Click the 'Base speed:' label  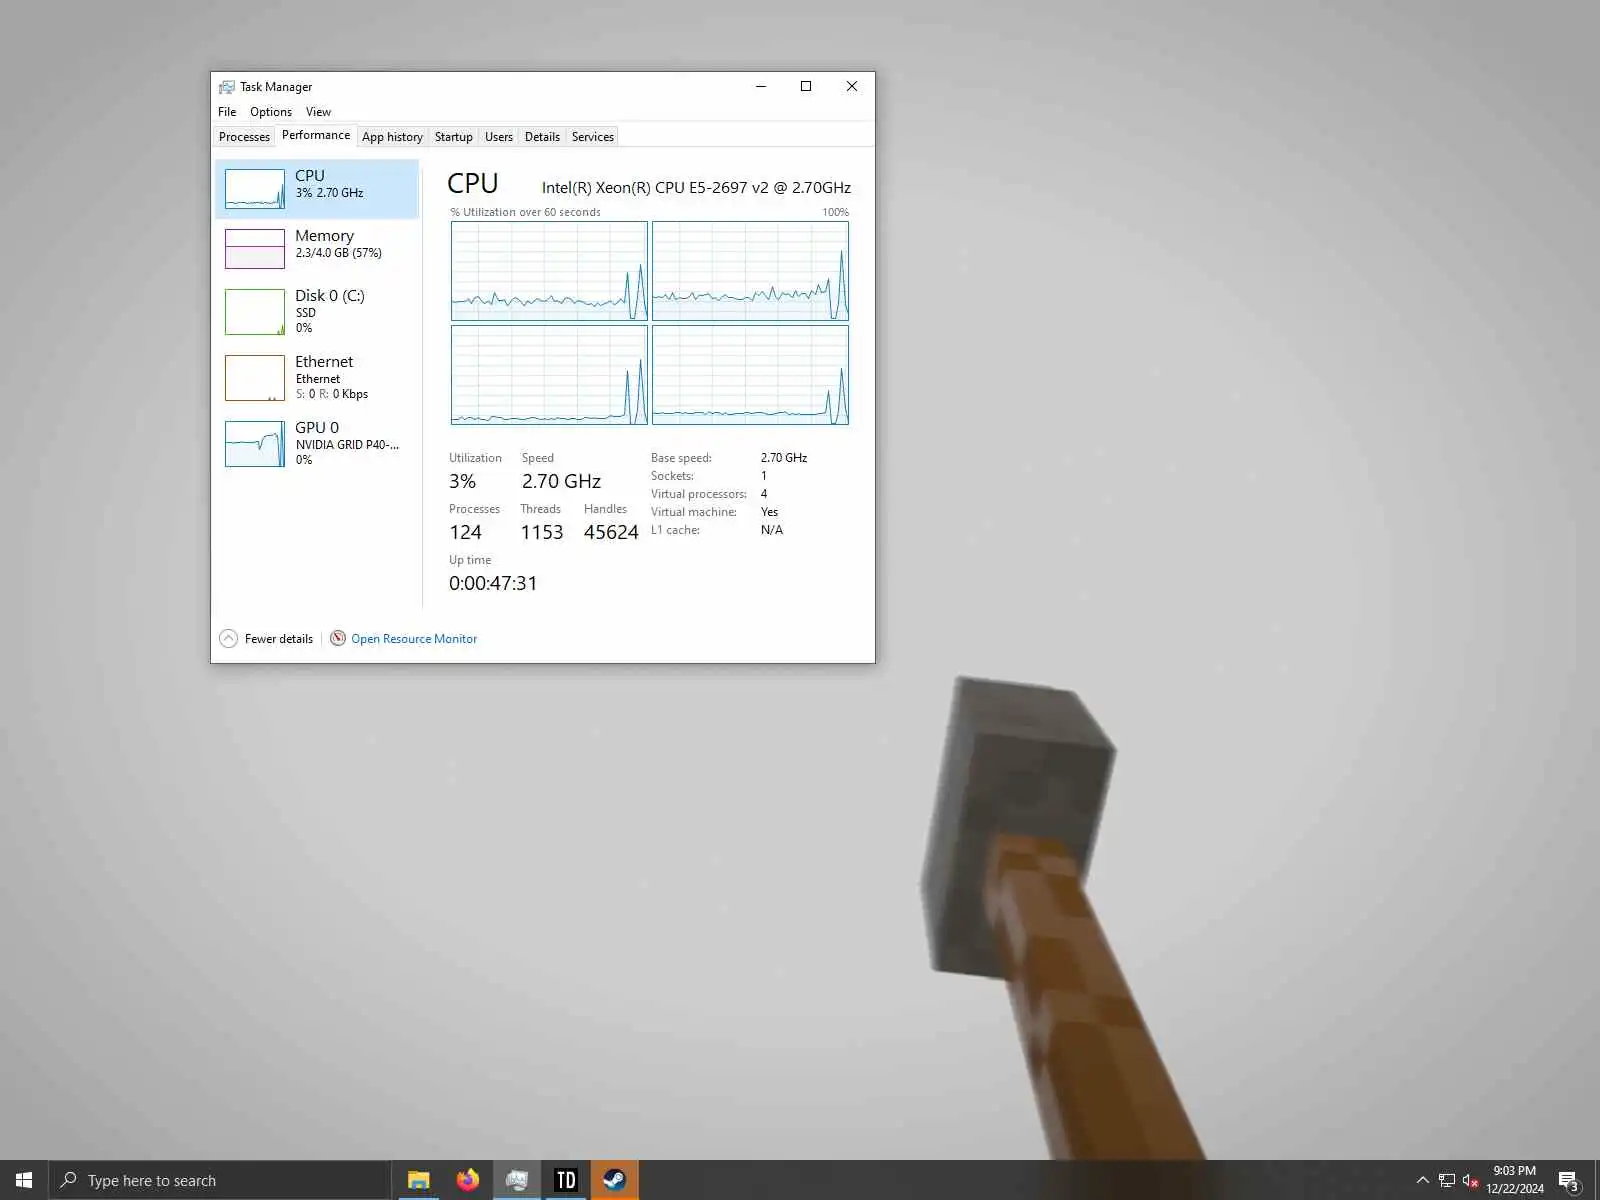click(681, 458)
